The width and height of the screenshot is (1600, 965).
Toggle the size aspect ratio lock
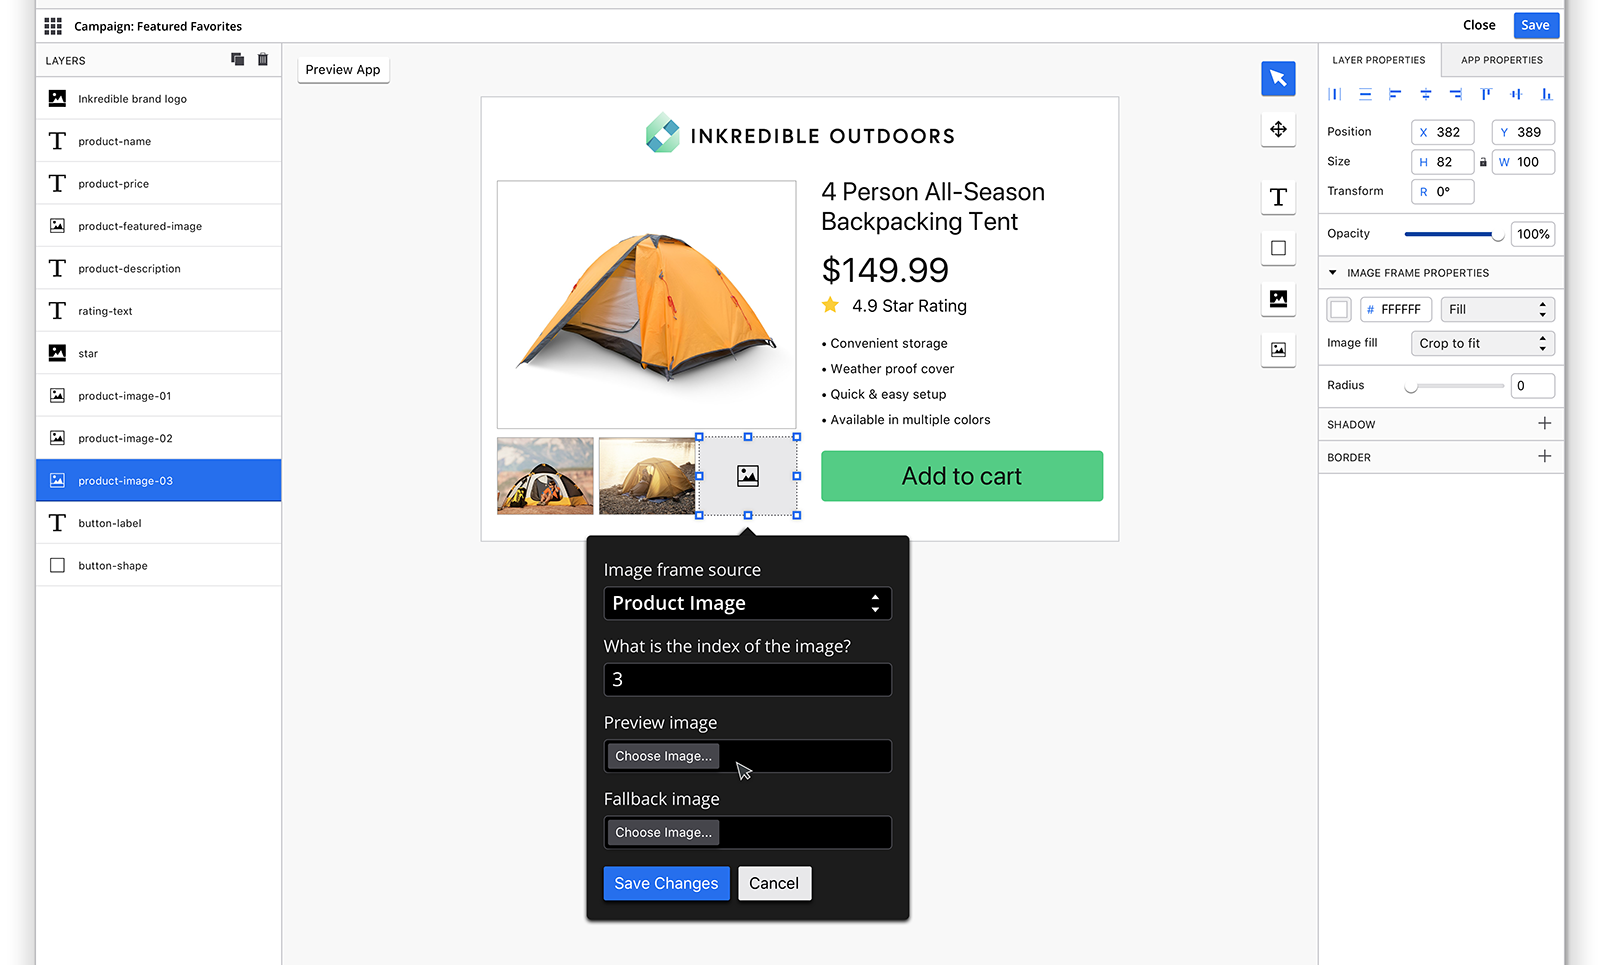pyautogui.click(x=1483, y=162)
